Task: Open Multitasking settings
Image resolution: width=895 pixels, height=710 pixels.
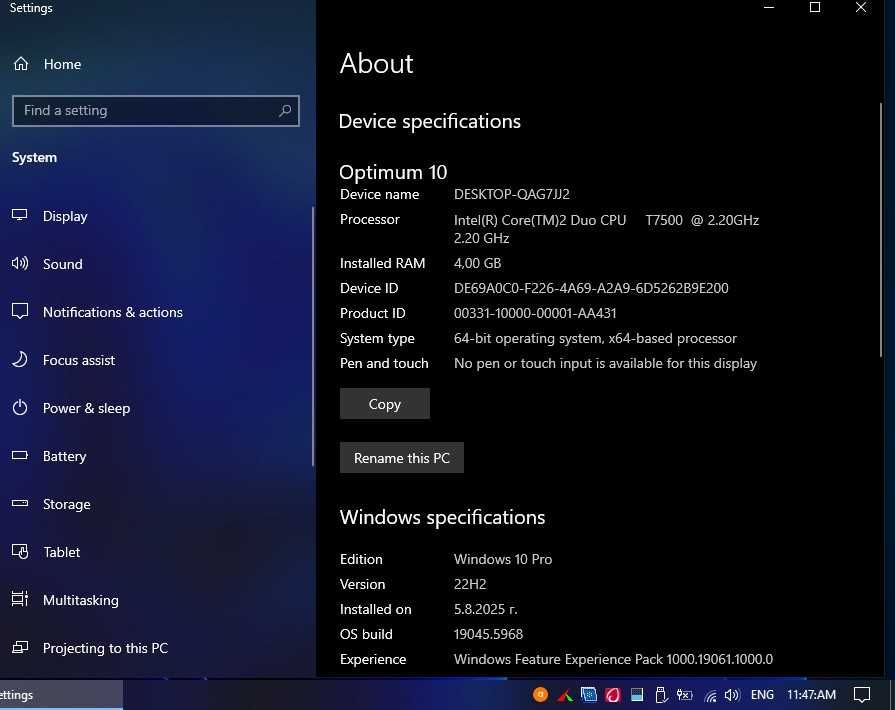Action: coord(80,600)
